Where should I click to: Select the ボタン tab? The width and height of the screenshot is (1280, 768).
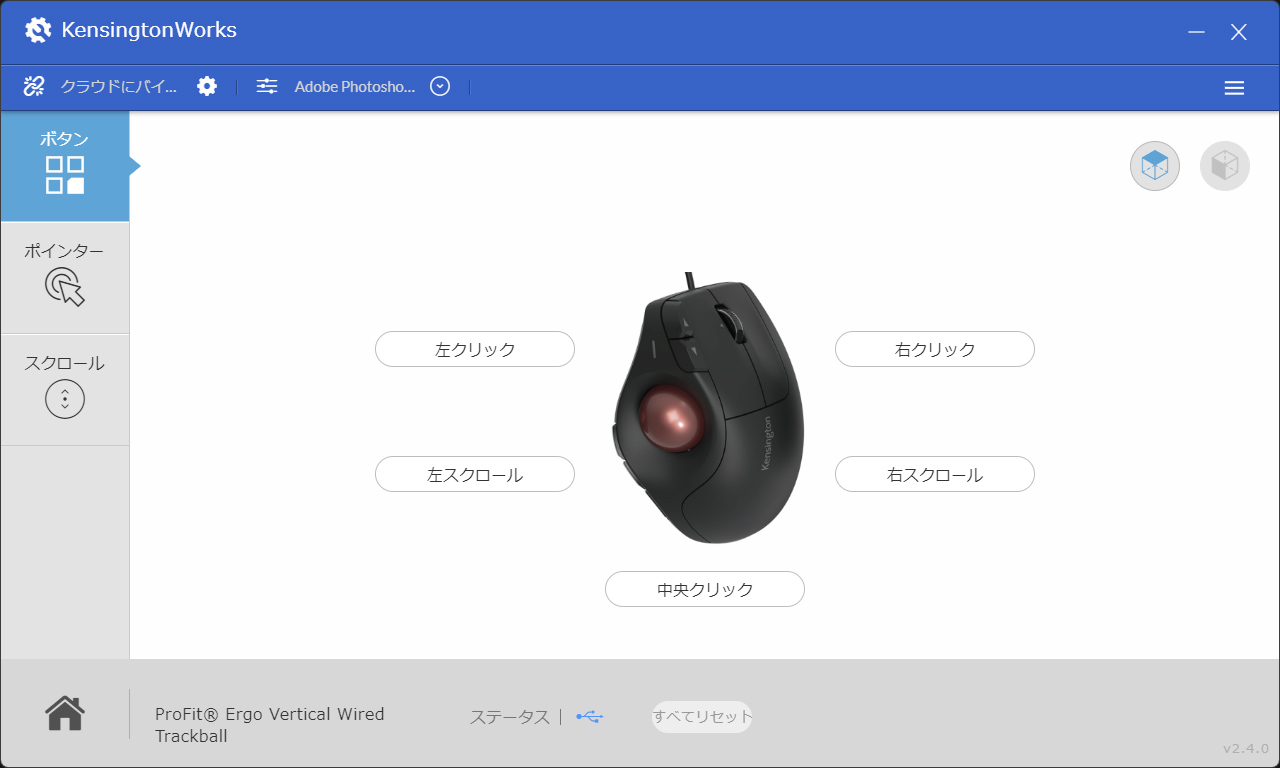tap(65, 166)
